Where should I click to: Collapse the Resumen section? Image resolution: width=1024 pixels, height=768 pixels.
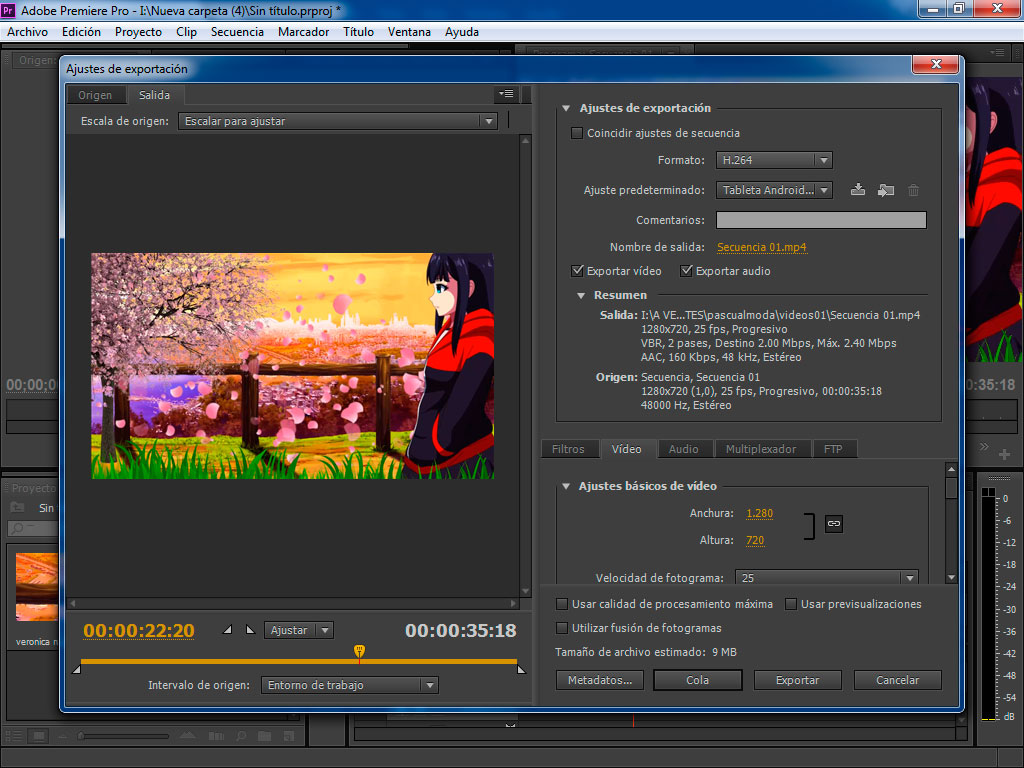[x=581, y=296]
